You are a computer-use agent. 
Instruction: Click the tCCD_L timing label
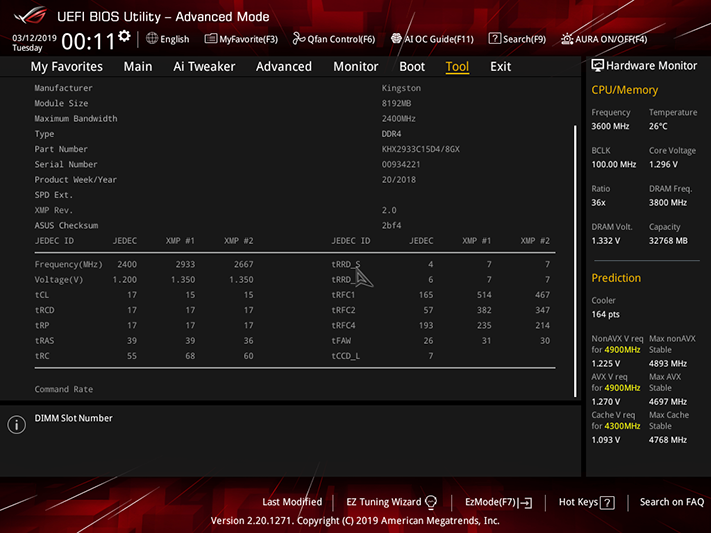tap(346, 356)
